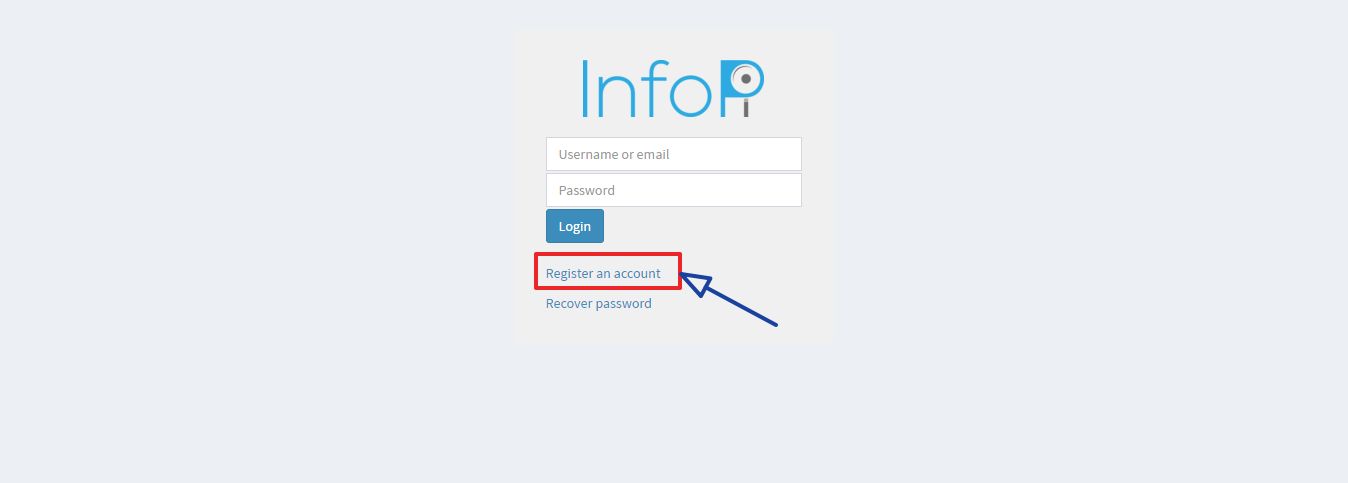
Task: Click the magnifier icon inside the logo's P
Action: pyautogui.click(x=745, y=78)
